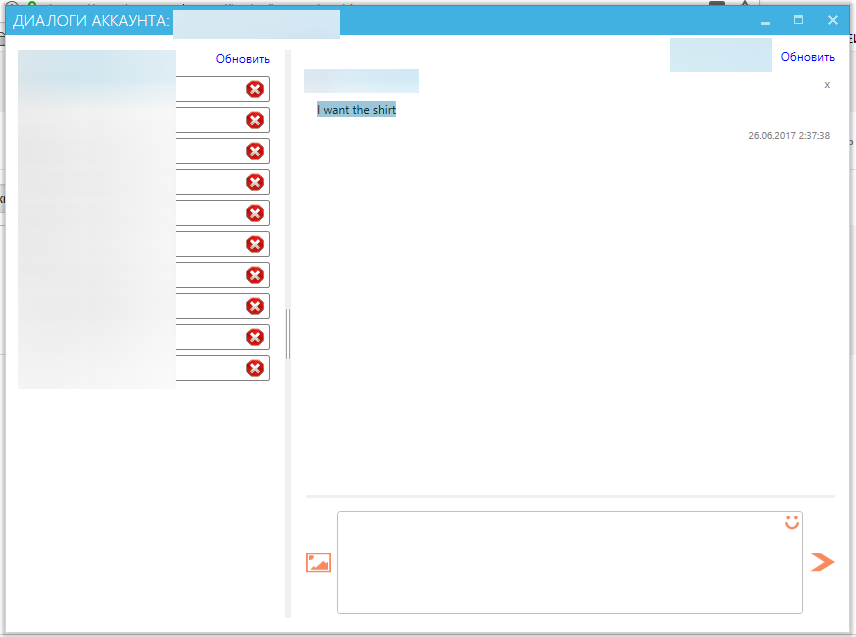Screen dimensions: 856x637
Task: Delete the seventh dialog via red X
Action: [x=255, y=275]
